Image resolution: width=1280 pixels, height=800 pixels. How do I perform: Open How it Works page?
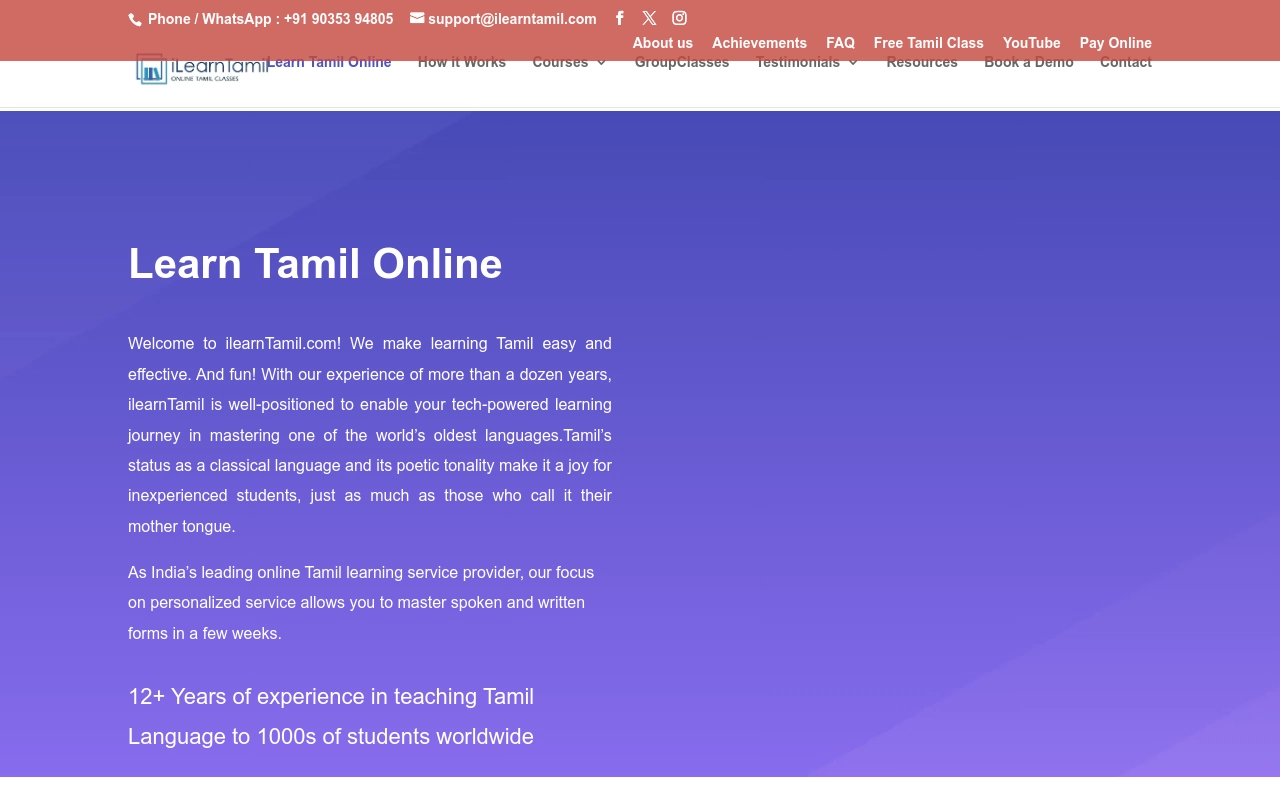pyautogui.click(x=462, y=62)
